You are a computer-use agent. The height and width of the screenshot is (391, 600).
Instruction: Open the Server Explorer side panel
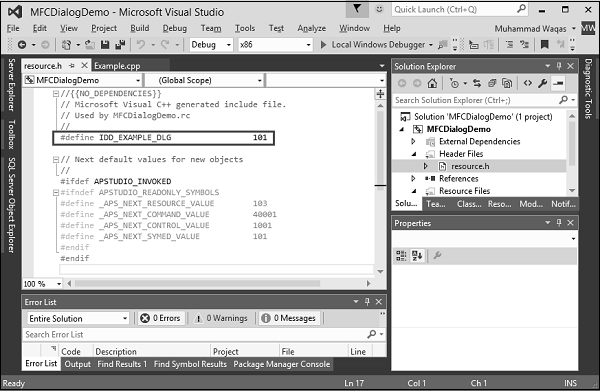[11, 85]
